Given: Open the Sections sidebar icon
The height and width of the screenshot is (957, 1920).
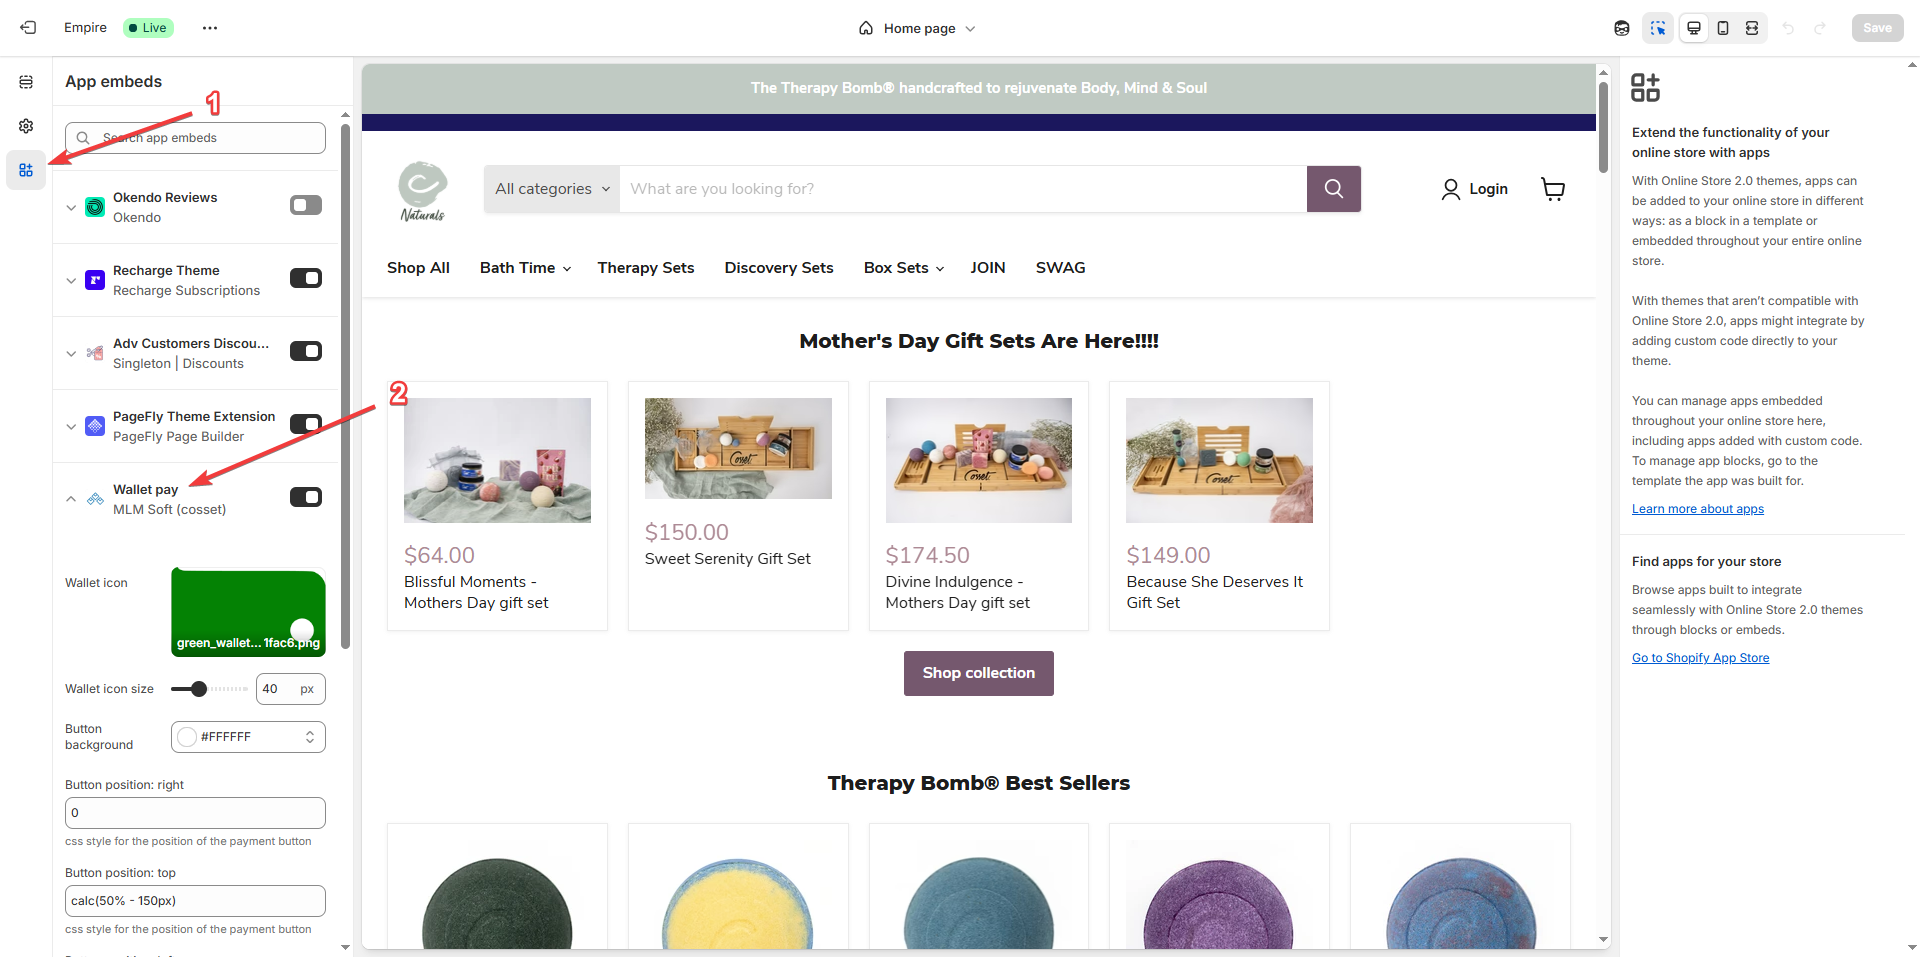Looking at the screenshot, I should click(26, 82).
